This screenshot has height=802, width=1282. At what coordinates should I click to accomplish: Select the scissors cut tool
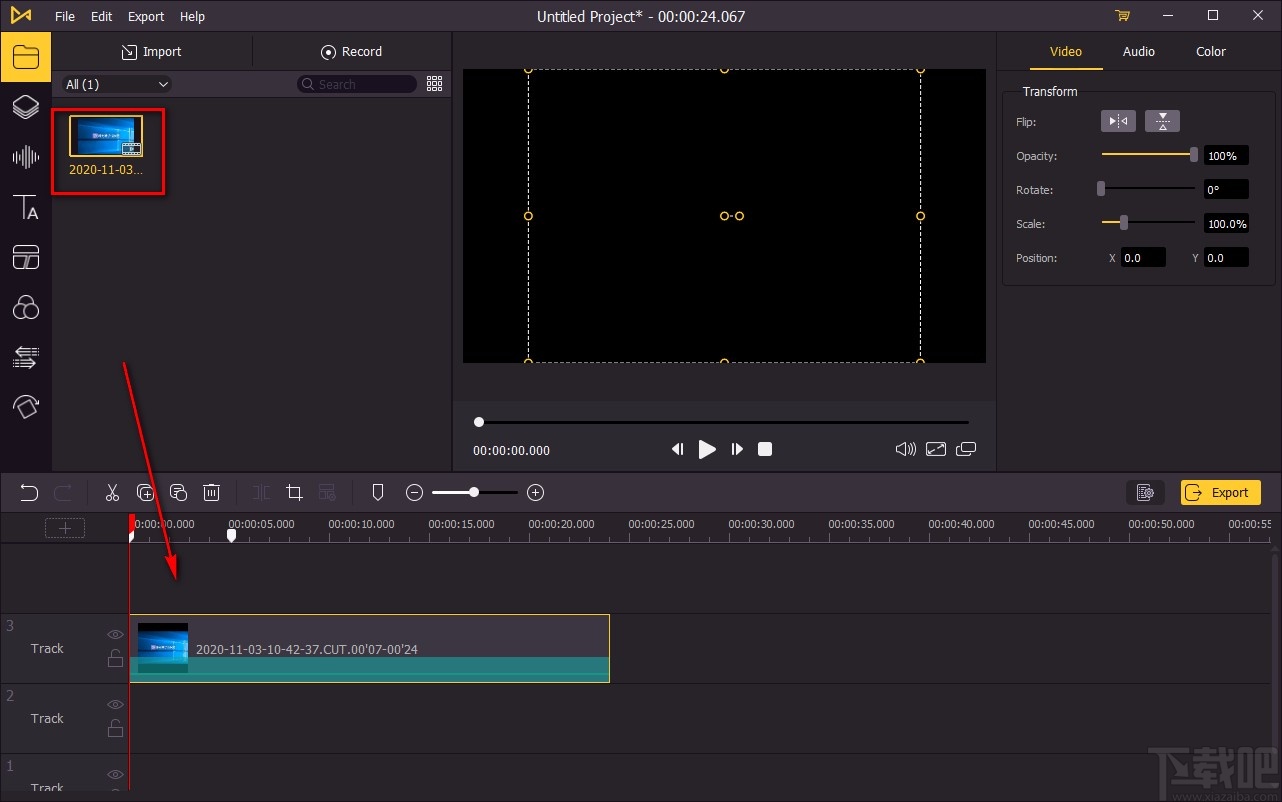point(112,492)
